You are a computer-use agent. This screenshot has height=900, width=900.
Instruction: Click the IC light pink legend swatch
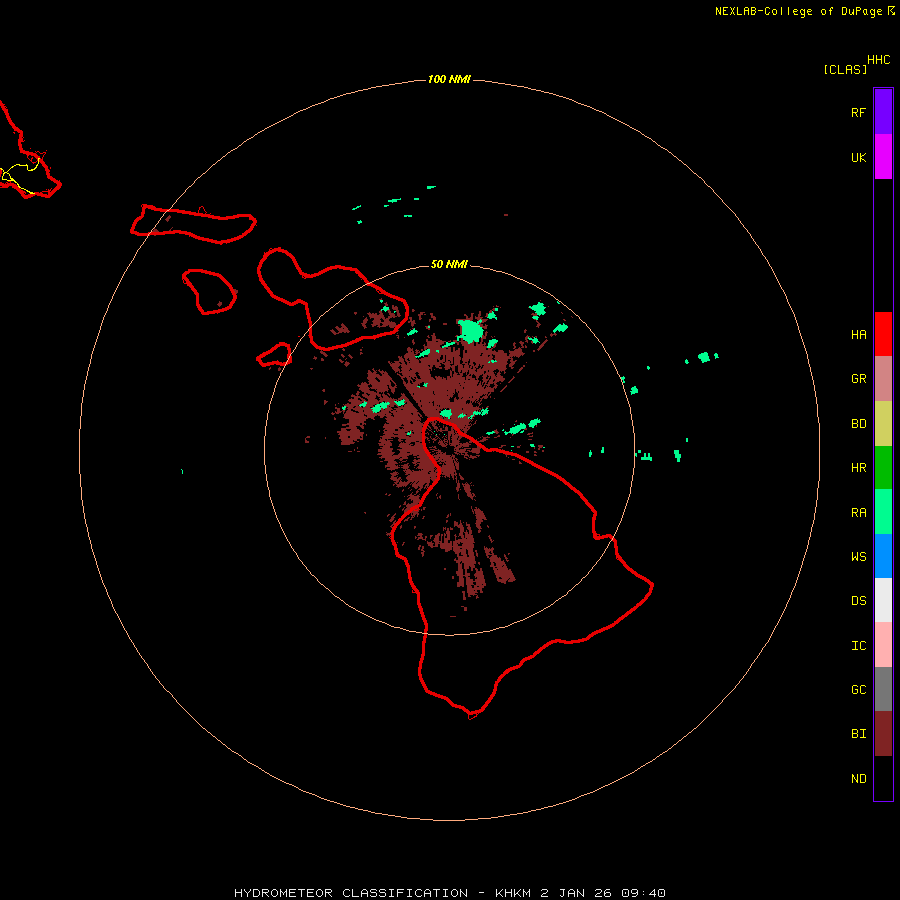[883, 645]
